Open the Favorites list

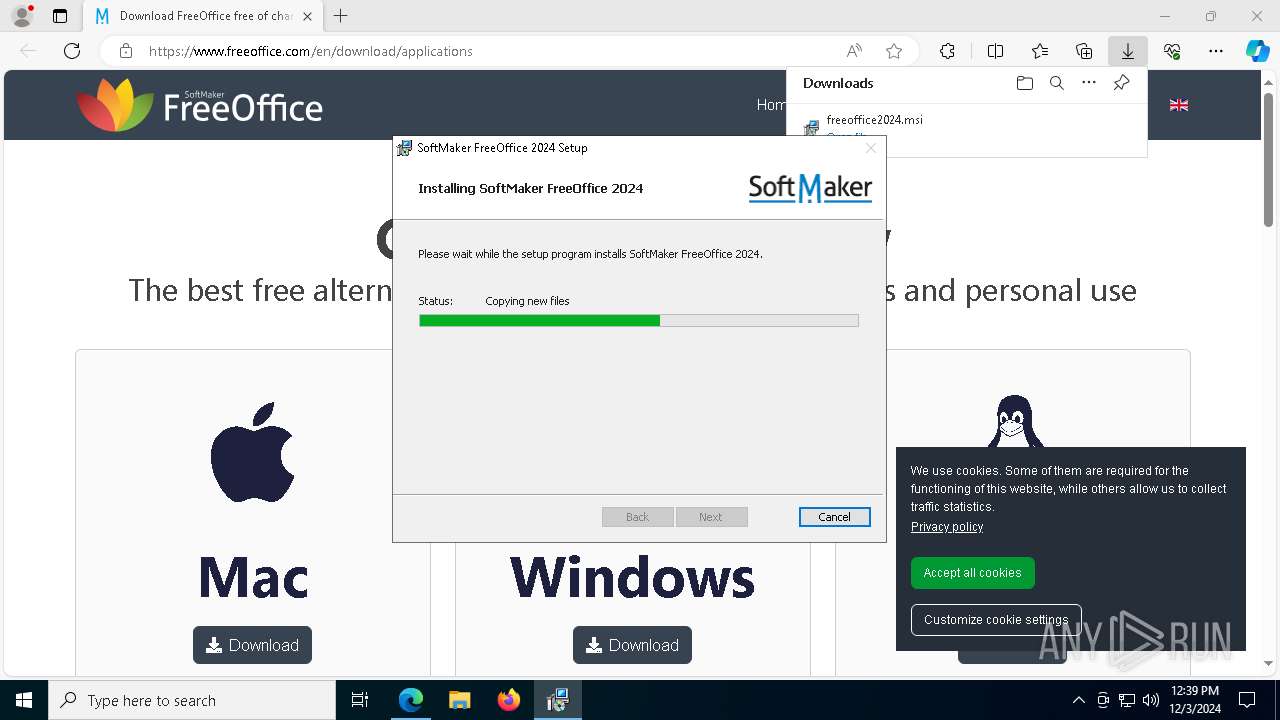tap(1040, 51)
